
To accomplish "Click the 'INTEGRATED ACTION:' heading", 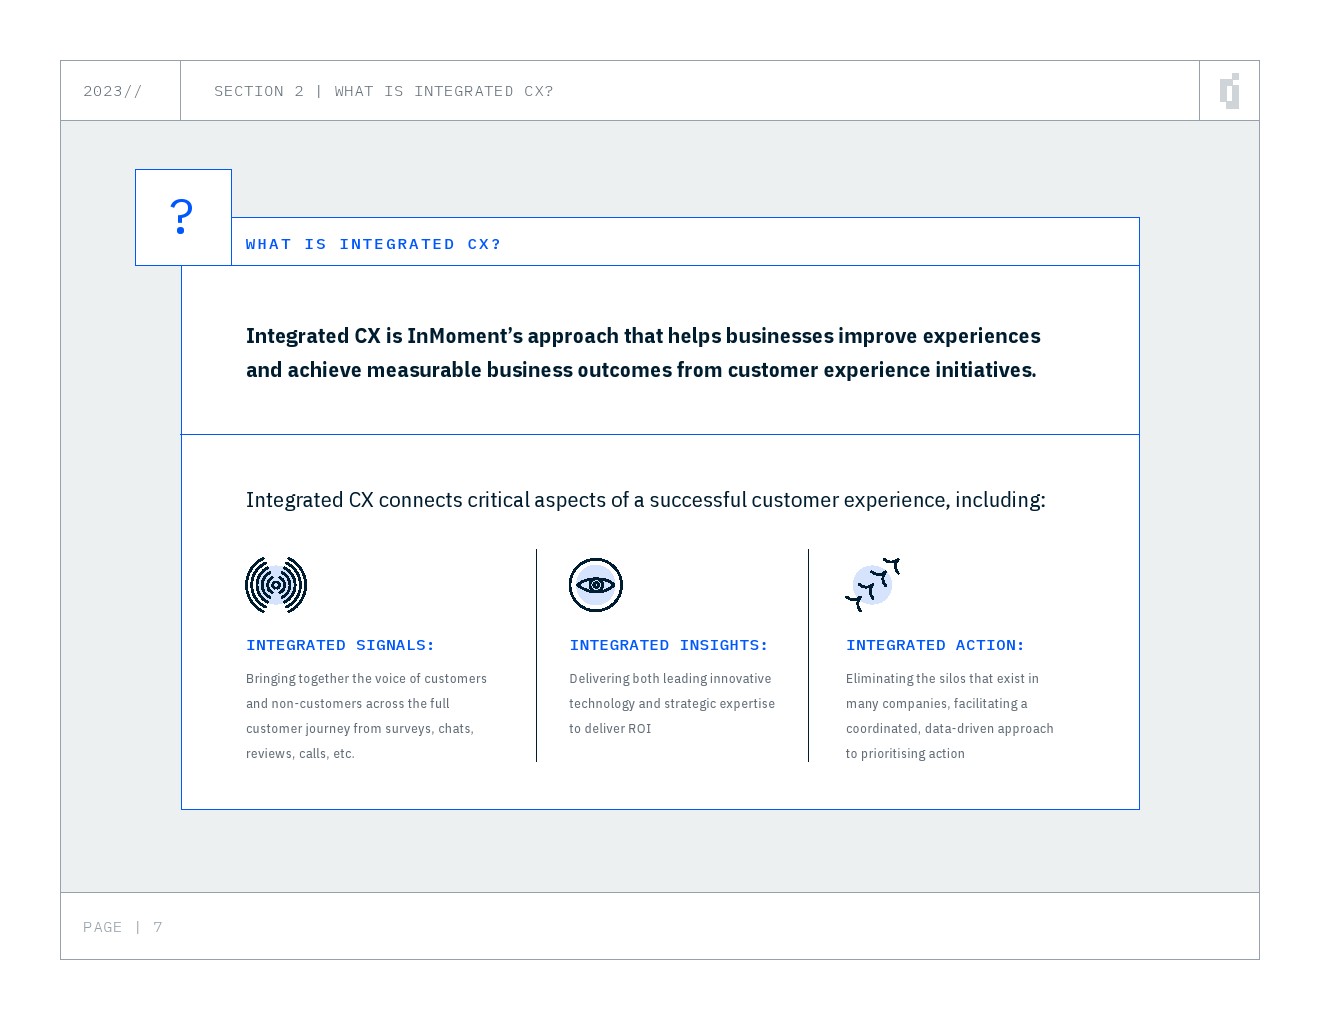I will click(x=935, y=645).
